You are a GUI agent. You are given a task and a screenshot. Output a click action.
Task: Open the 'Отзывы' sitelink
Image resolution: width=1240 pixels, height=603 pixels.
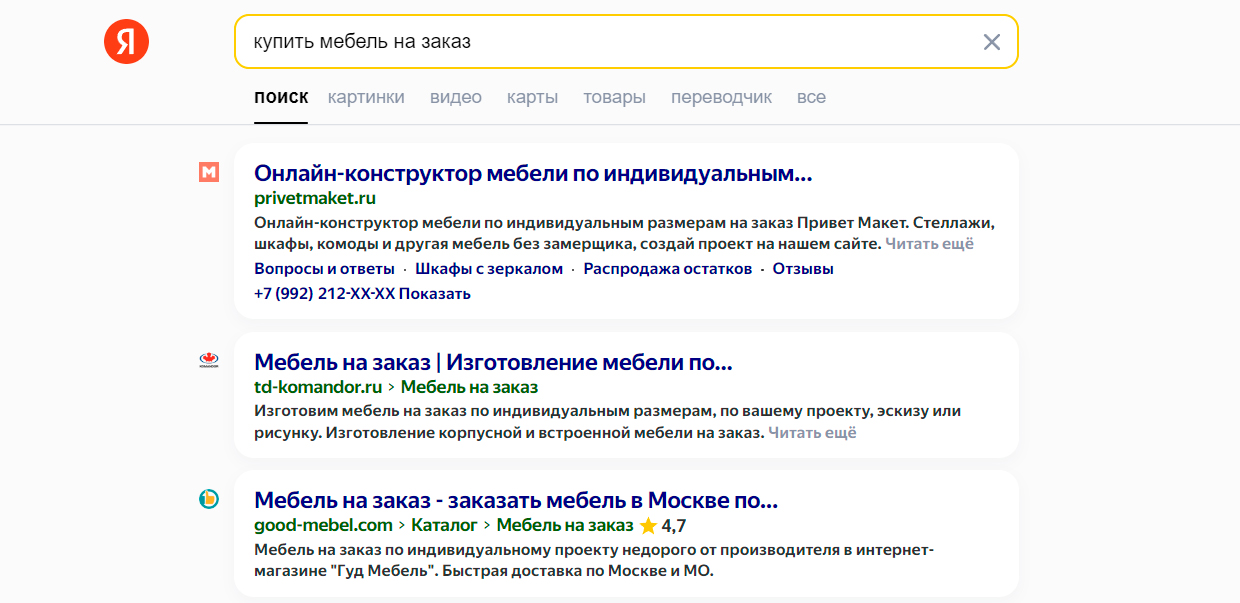(803, 269)
